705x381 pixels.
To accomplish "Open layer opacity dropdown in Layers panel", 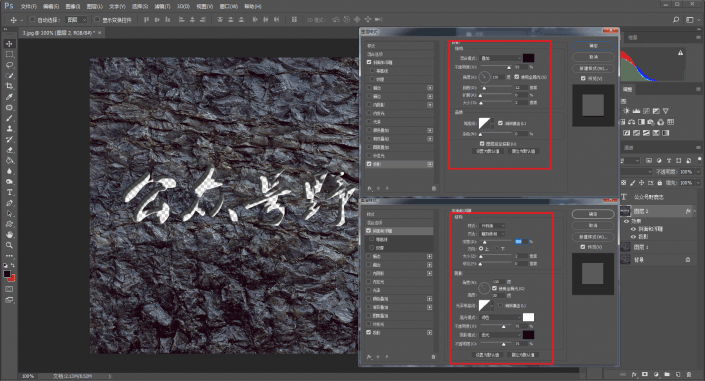I will pyautogui.click(x=697, y=172).
